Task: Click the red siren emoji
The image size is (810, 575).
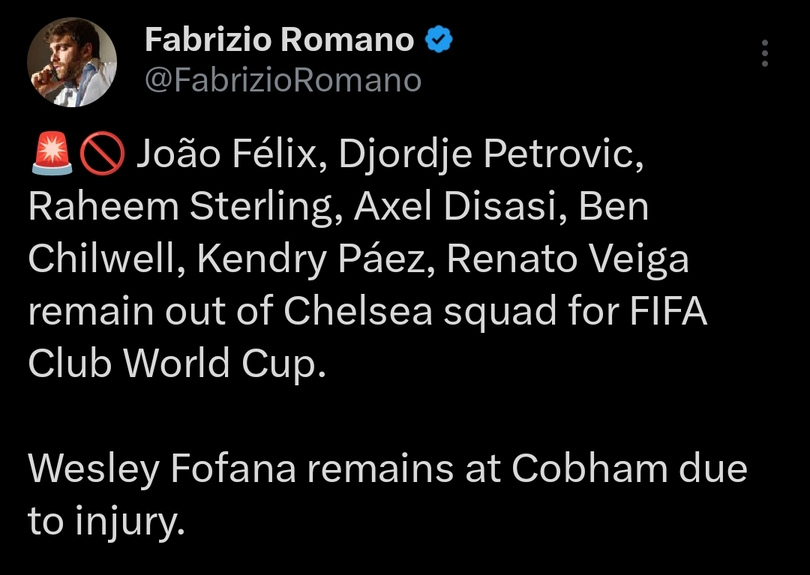Action: point(52,154)
